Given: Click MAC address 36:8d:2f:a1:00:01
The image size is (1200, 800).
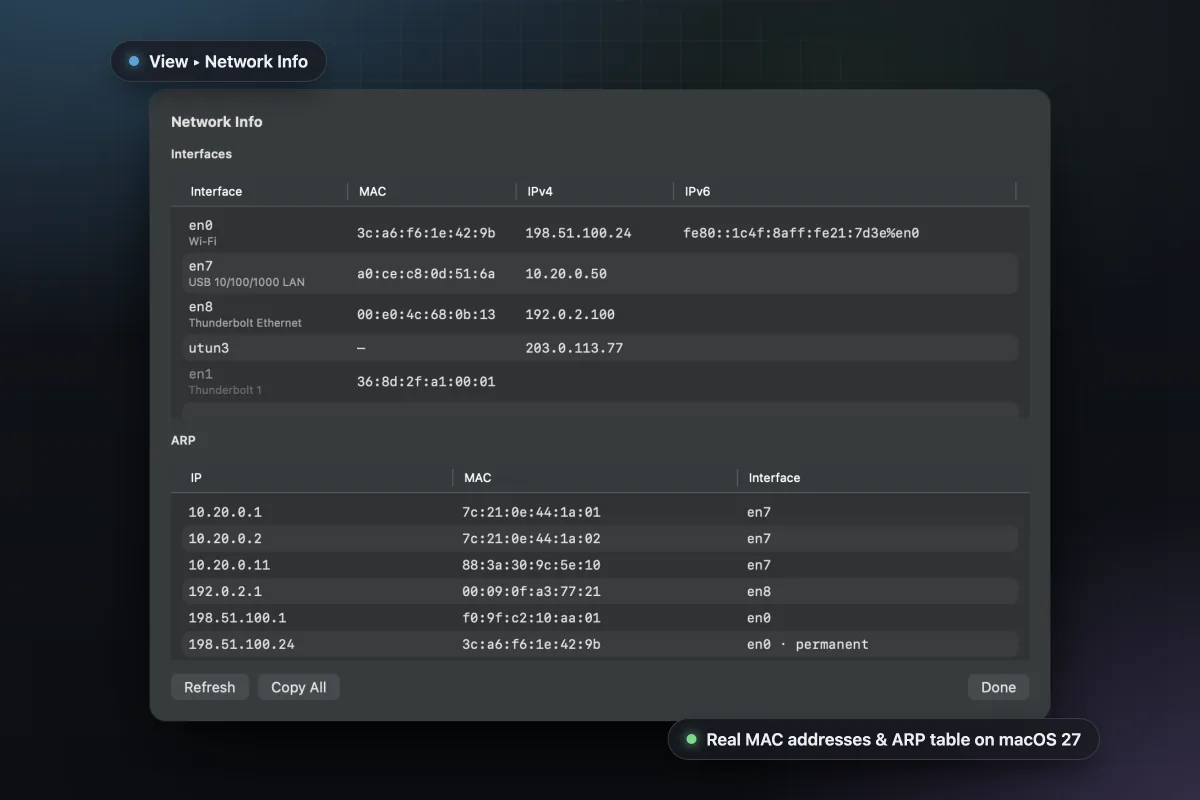Looking at the screenshot, I should coord(426,381).
